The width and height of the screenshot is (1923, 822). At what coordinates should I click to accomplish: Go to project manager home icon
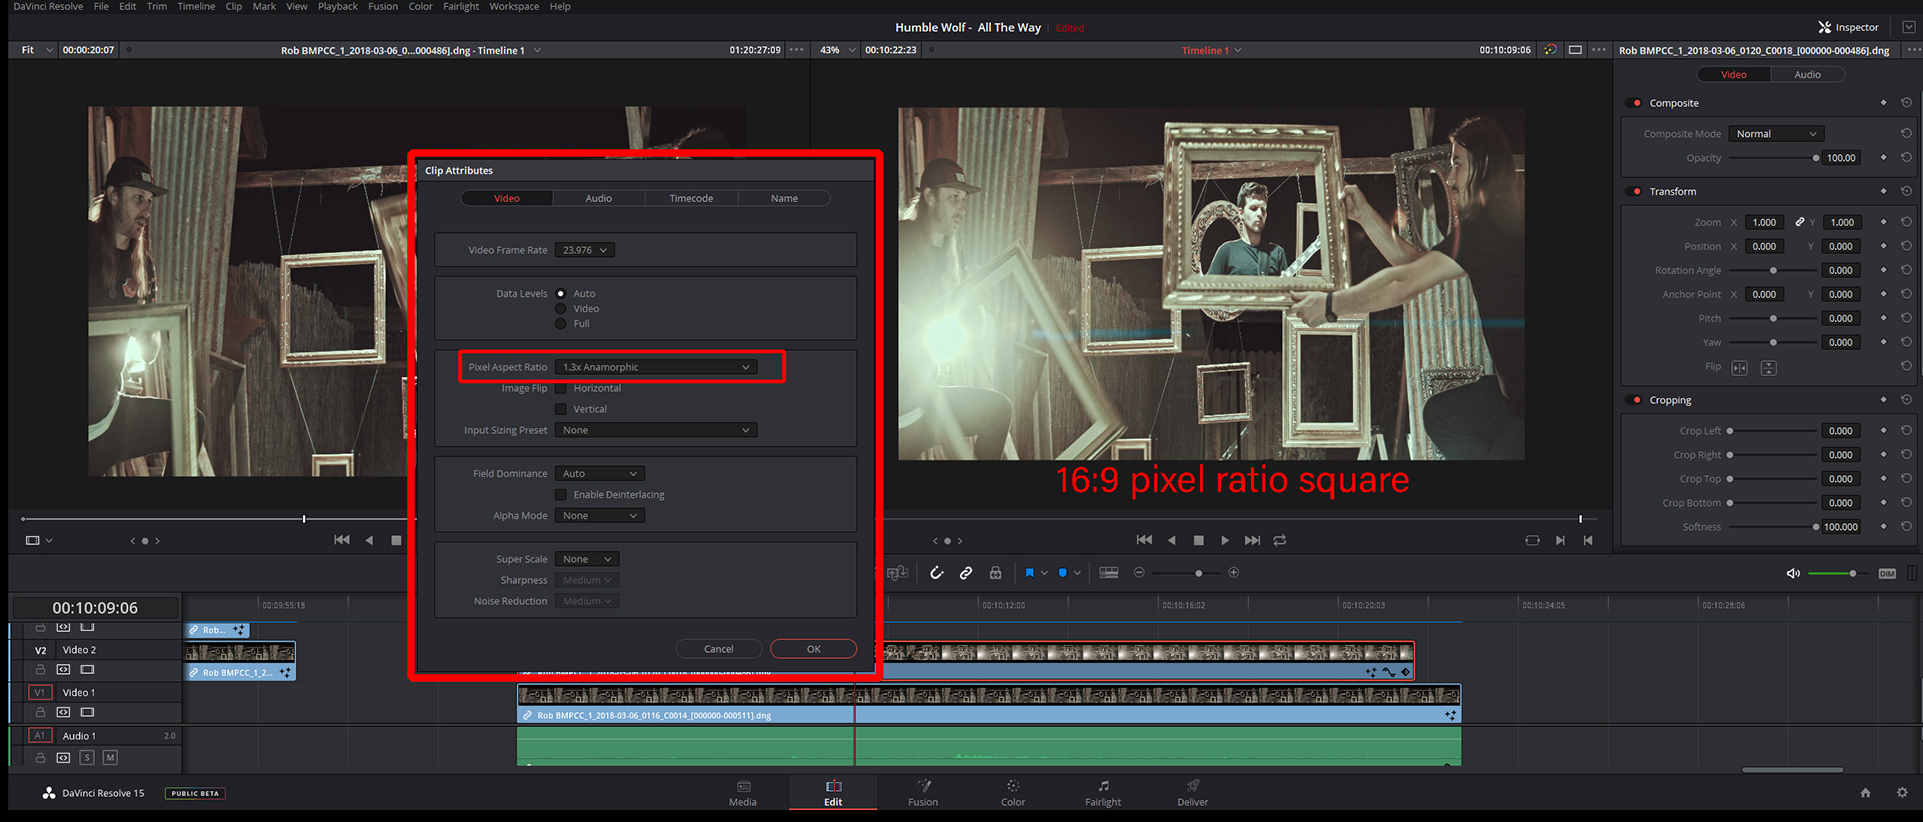click(x=1865, y=793)
